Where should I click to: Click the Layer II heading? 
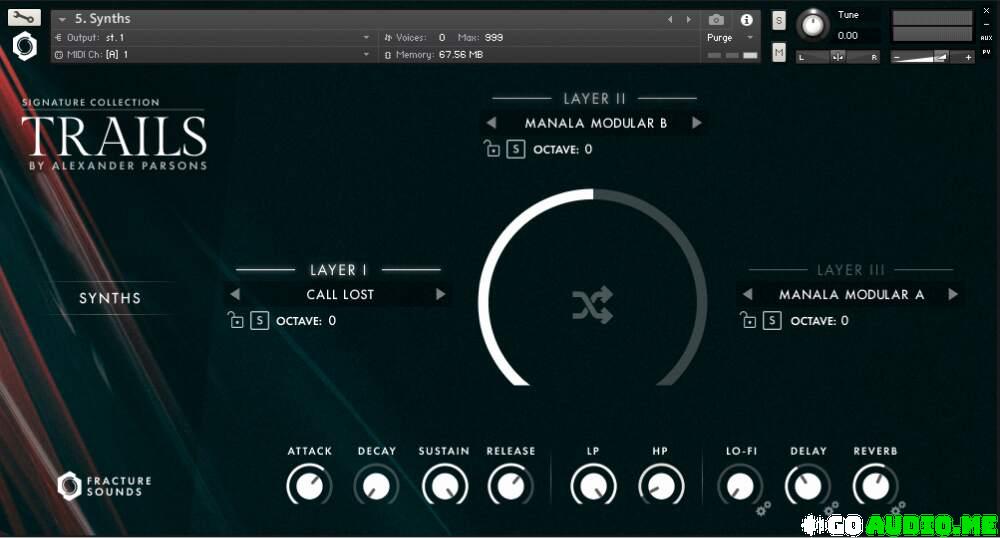point(594,99)
